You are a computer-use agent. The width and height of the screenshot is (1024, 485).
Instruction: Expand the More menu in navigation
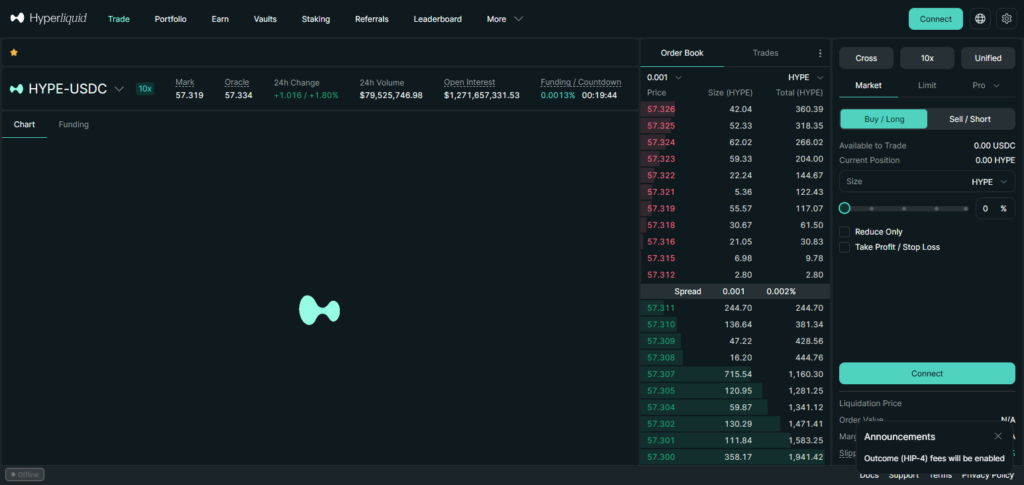pyautogui.click(x=504, y=19)
